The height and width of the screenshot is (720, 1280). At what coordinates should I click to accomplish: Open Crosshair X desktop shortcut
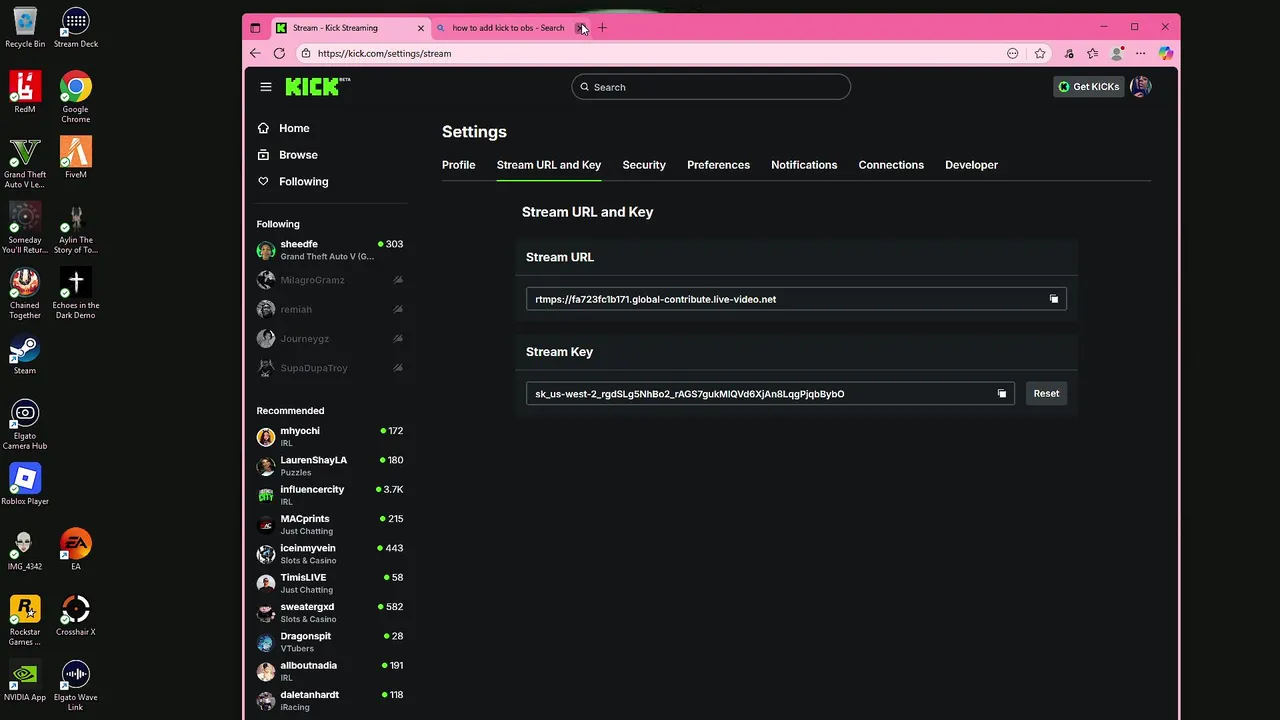click(x=76, y=615)
